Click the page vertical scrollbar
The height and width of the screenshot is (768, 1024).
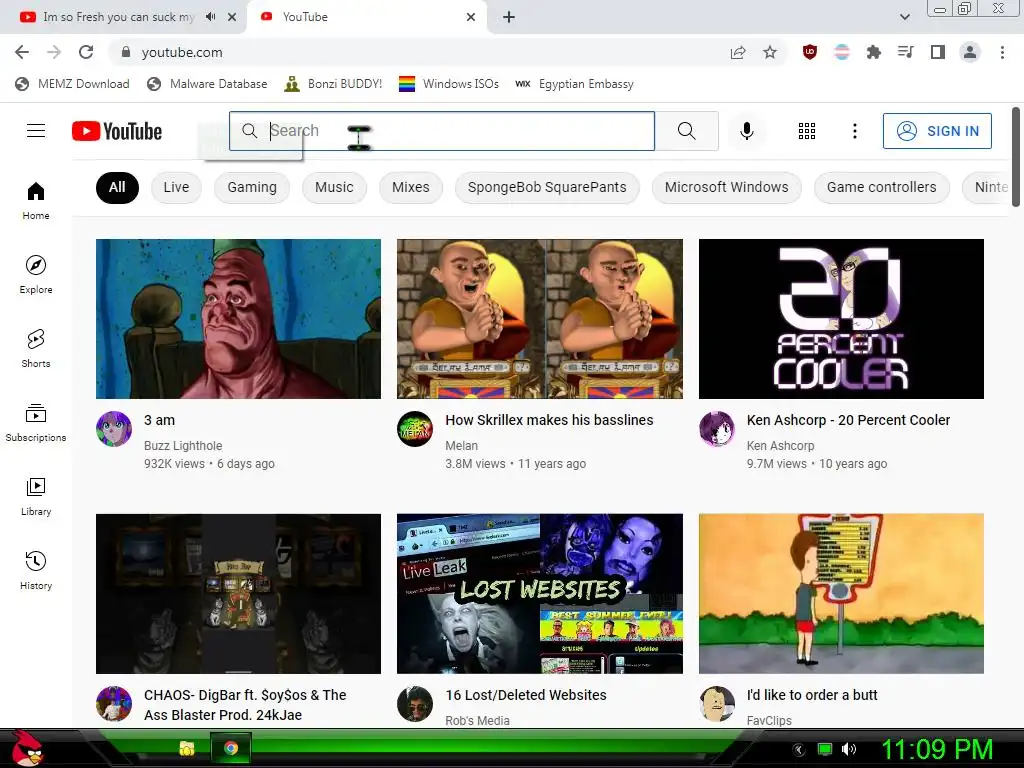pyautogui.click(x=1016, y=157)
